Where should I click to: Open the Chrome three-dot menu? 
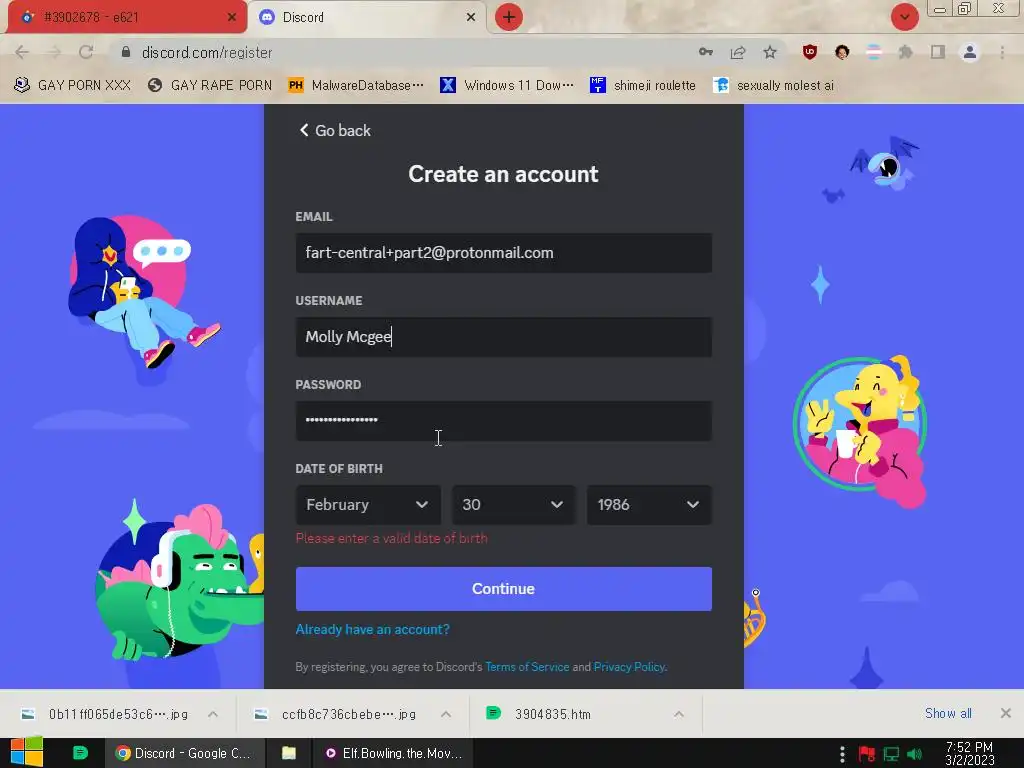(1002, 52)
